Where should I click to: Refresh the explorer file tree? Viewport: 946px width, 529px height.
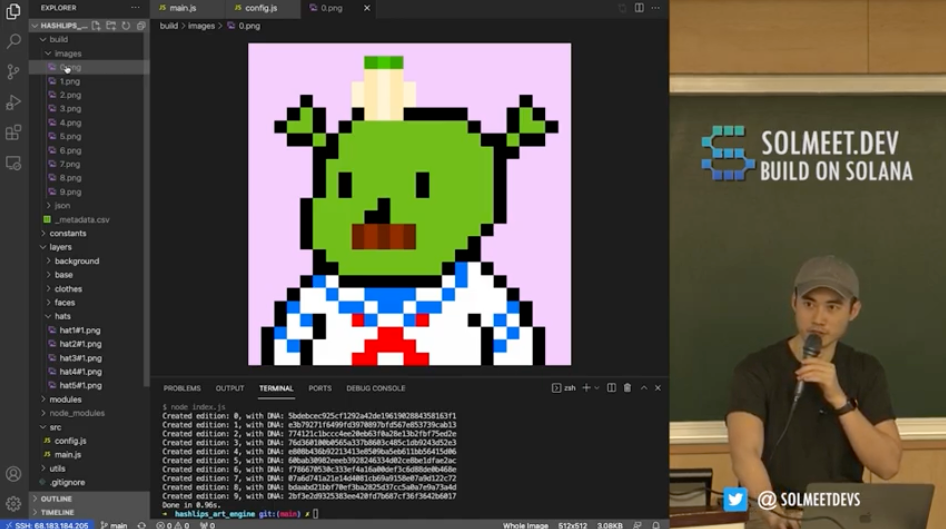[125, 25]
